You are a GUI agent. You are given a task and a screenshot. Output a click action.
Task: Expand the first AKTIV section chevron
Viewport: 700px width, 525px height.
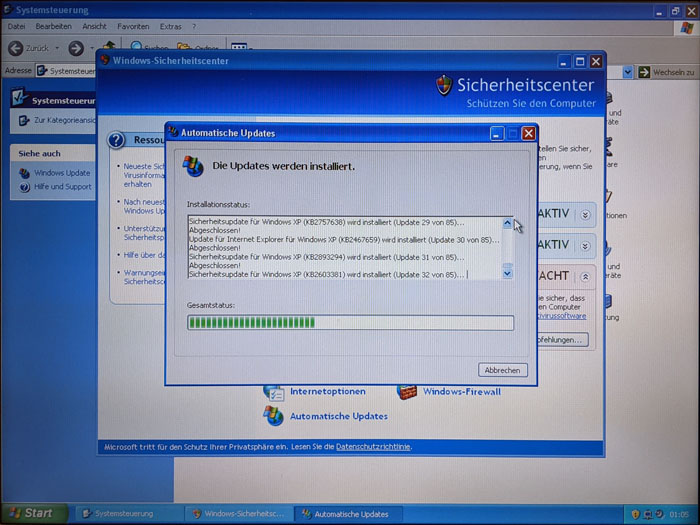pyautogui.click(x=585, y=215)
